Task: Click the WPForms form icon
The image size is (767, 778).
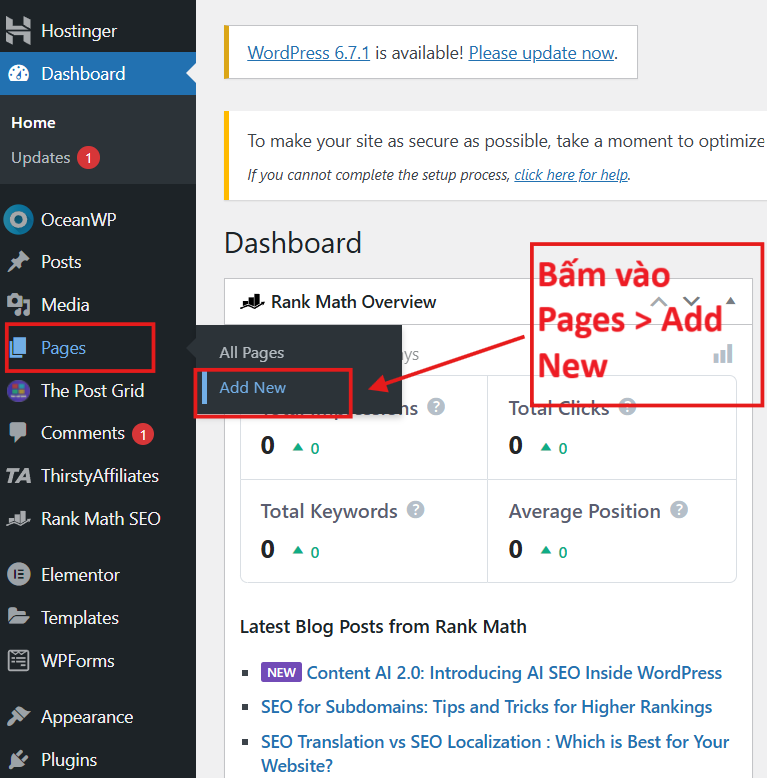Action: [x=18, y=660]
